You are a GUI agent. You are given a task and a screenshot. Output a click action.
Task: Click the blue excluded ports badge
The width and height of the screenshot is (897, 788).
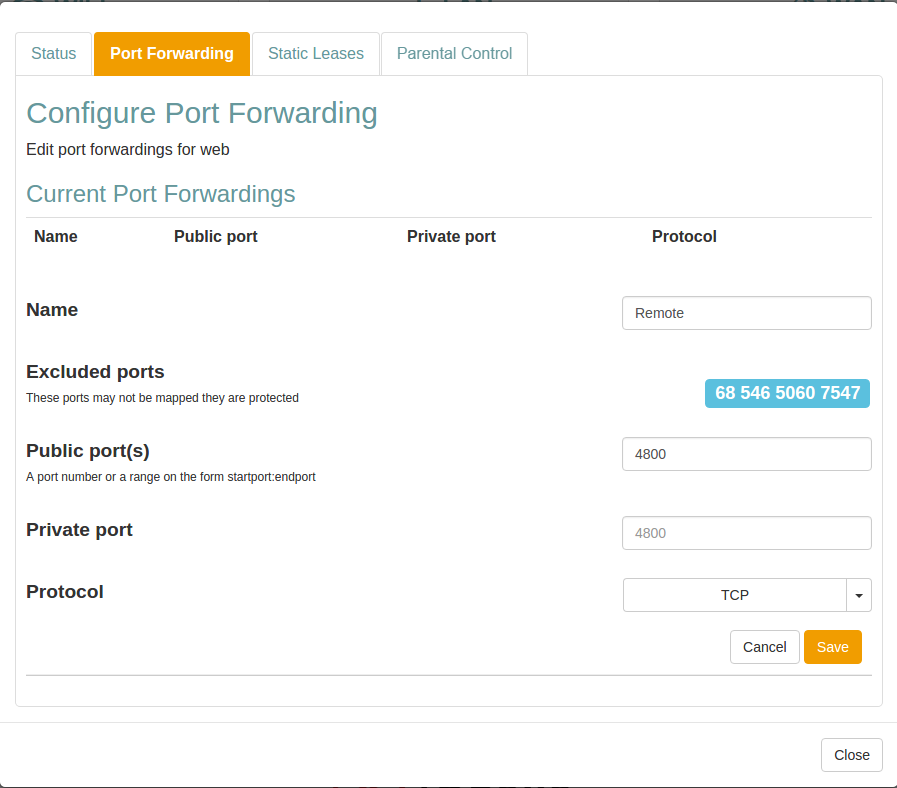coord(787,393)
